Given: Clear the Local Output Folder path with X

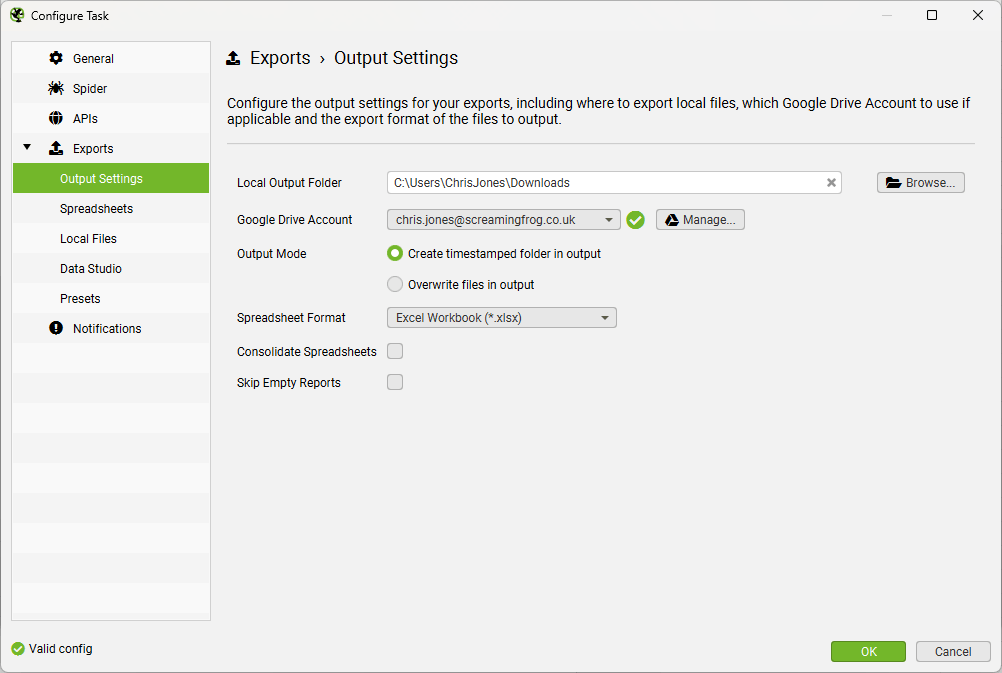Looking at the screenshot, I should 831,183.
